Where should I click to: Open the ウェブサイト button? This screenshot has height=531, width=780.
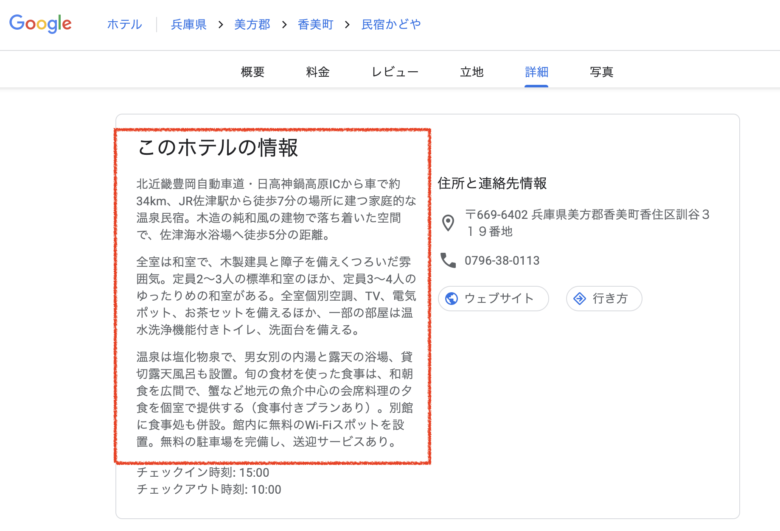pos(493,299)
